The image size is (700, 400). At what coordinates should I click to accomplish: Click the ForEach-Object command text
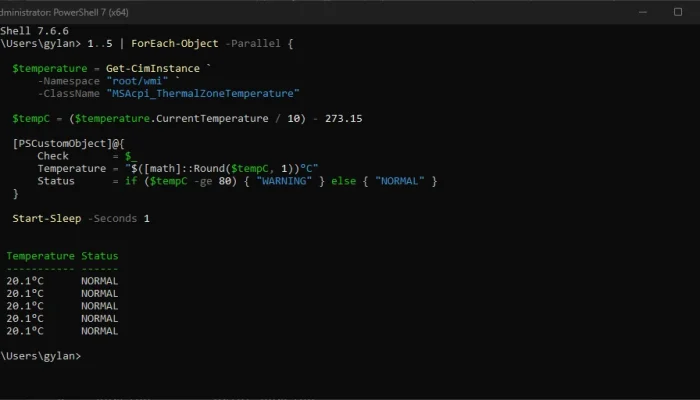tap(175, 43)
